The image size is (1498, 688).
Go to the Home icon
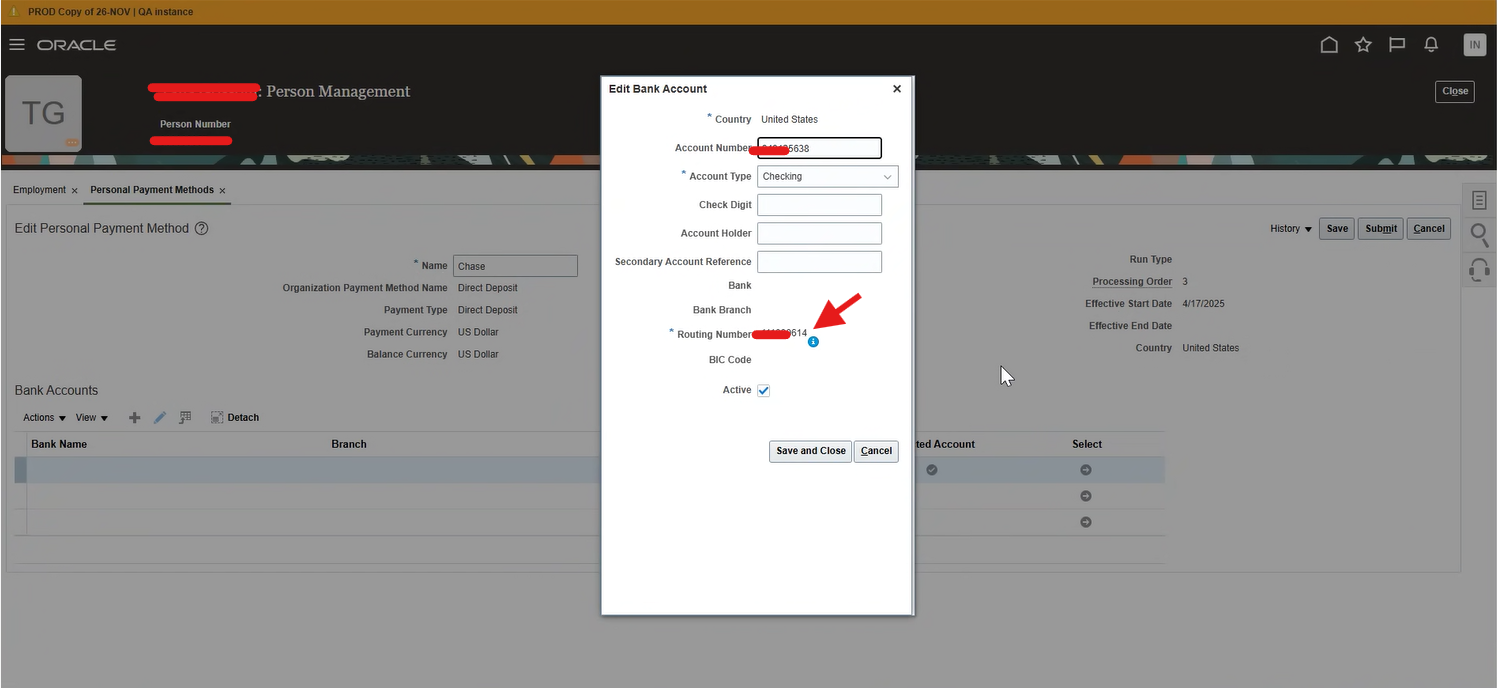click(x=1329, y=45)
